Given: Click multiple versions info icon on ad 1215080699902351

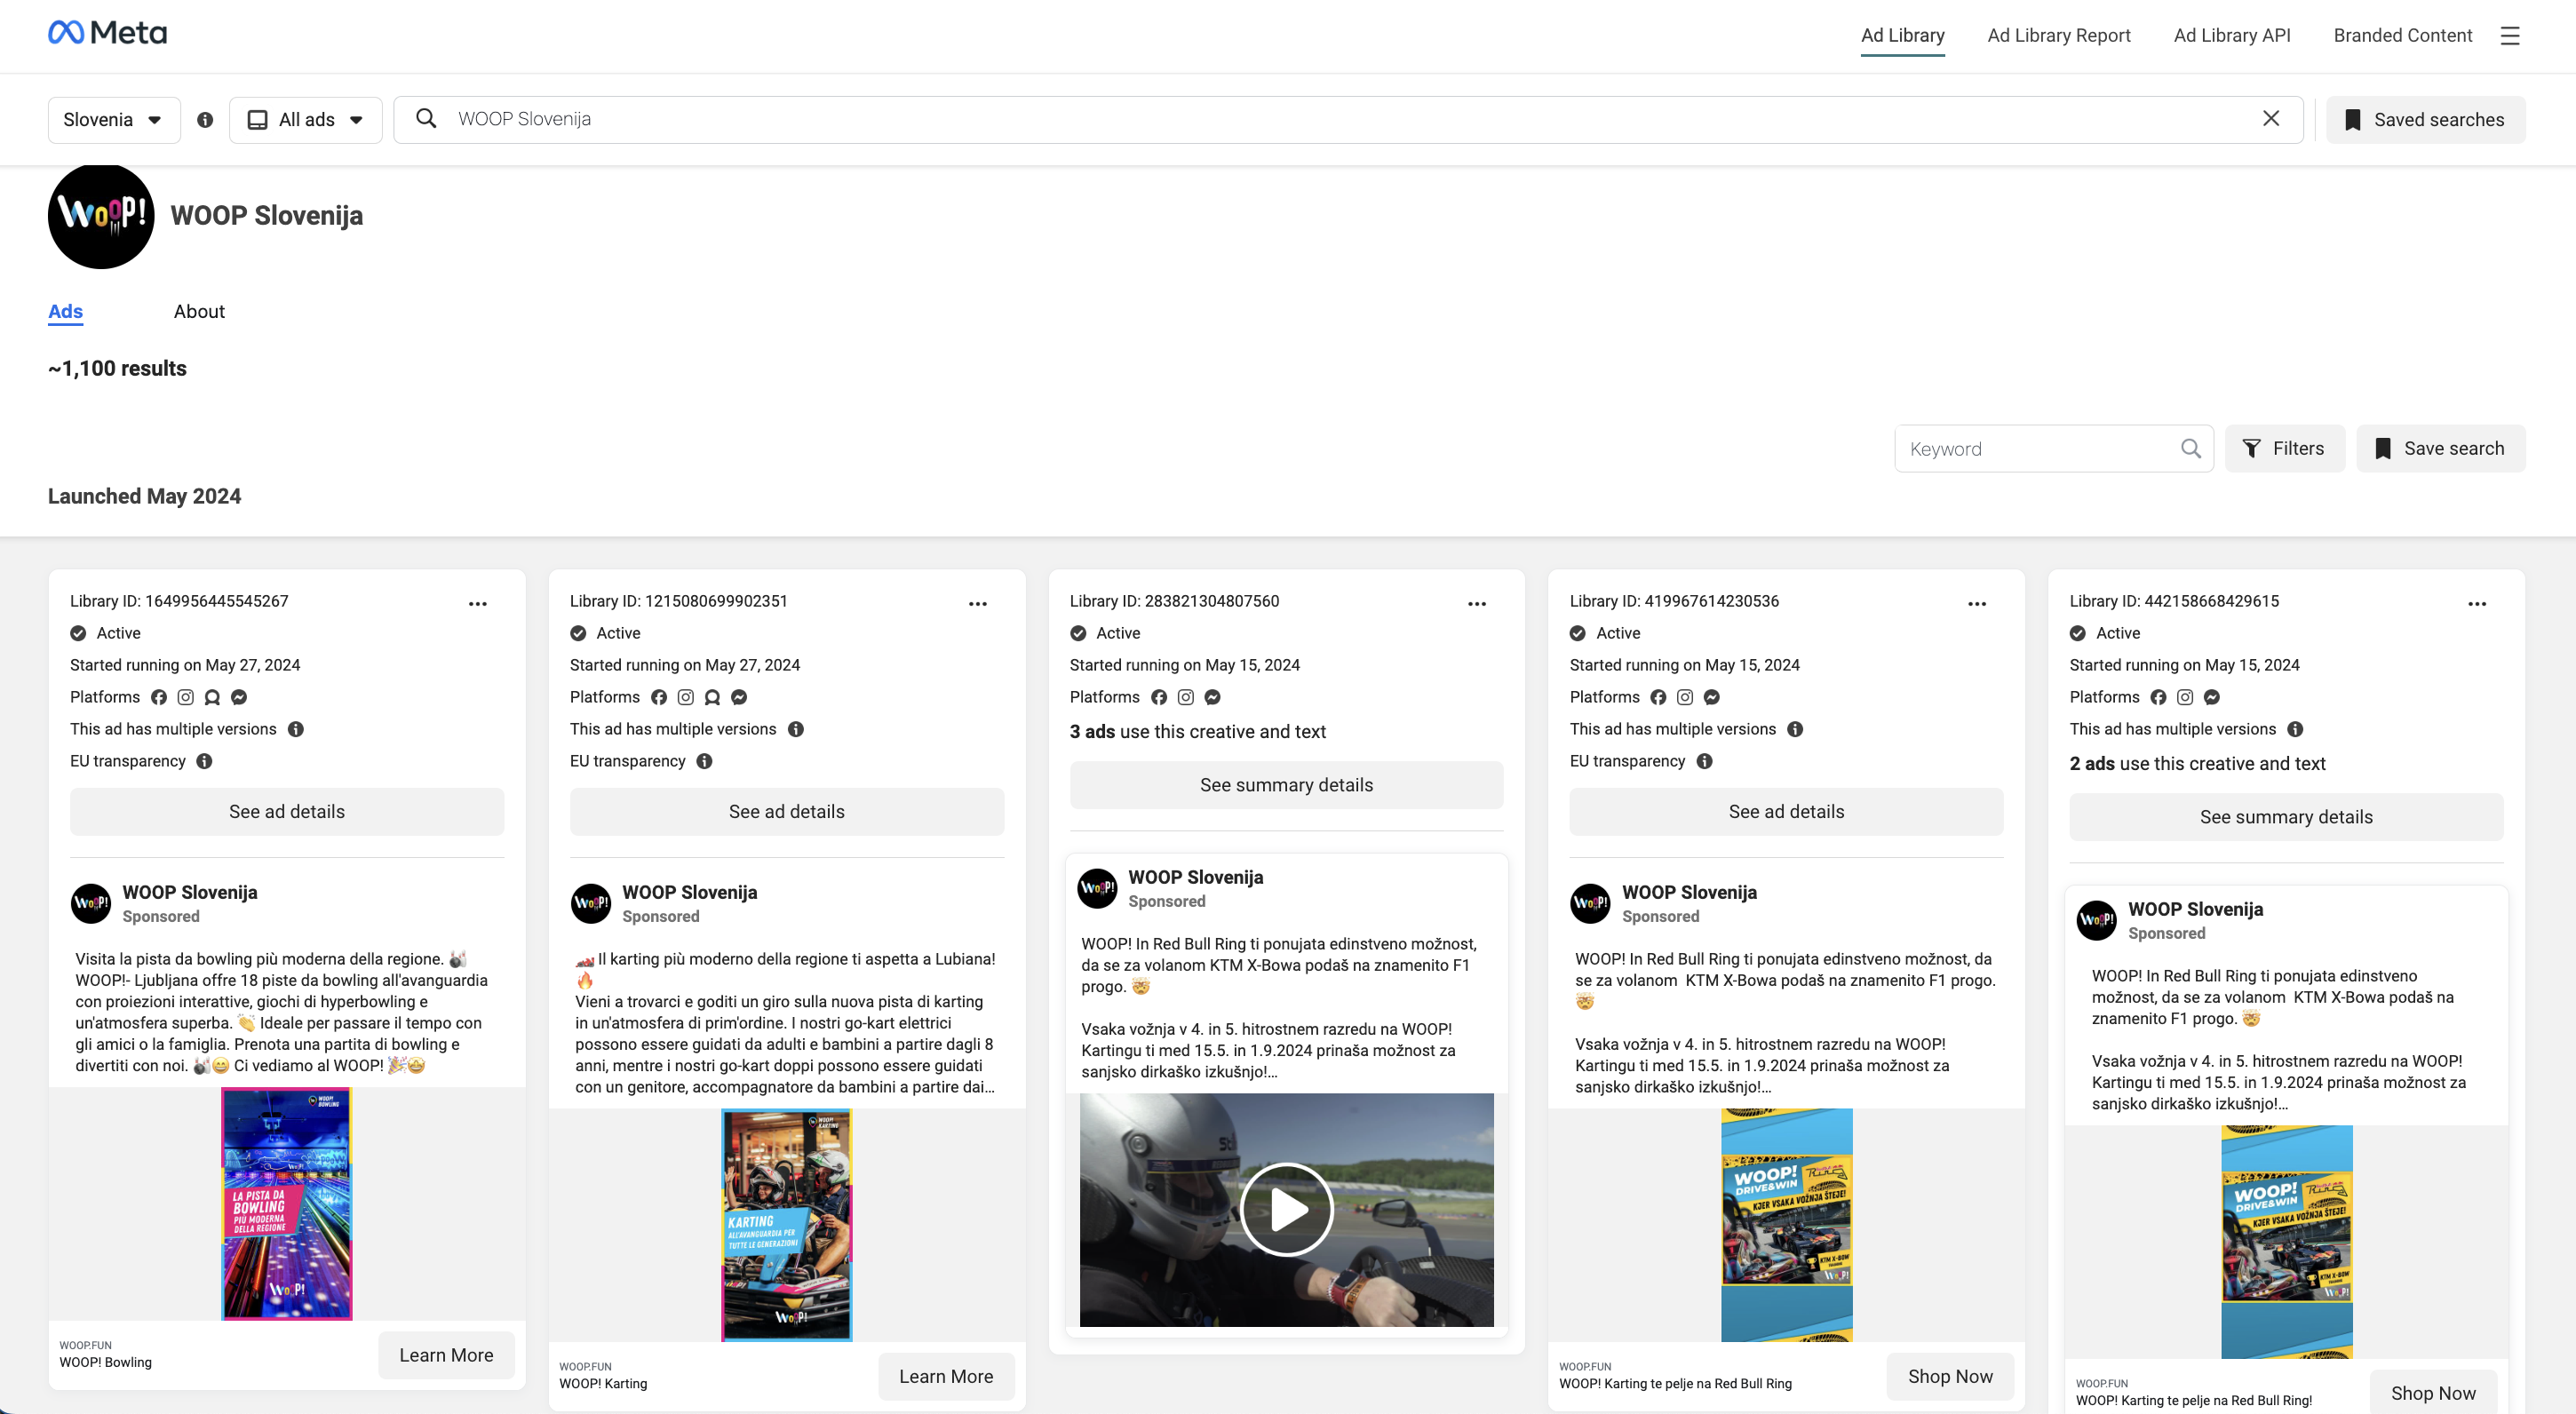Looking at the screenshot, I should pos(796,729).
